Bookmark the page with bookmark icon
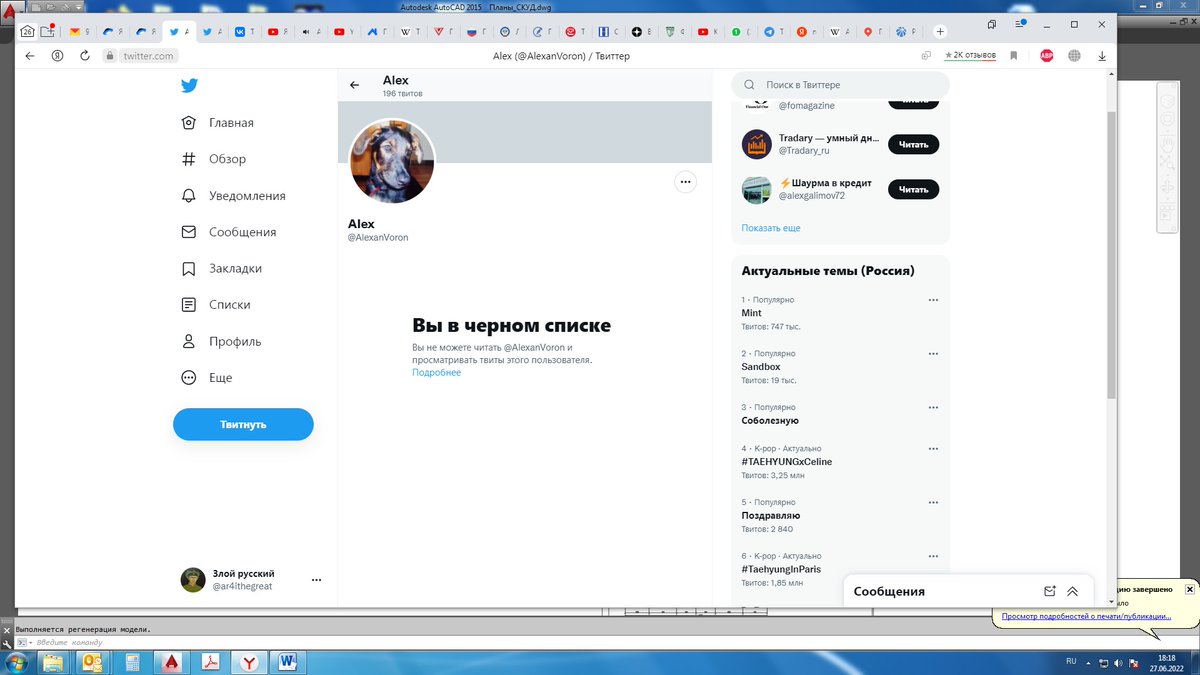 (1013, 56)
